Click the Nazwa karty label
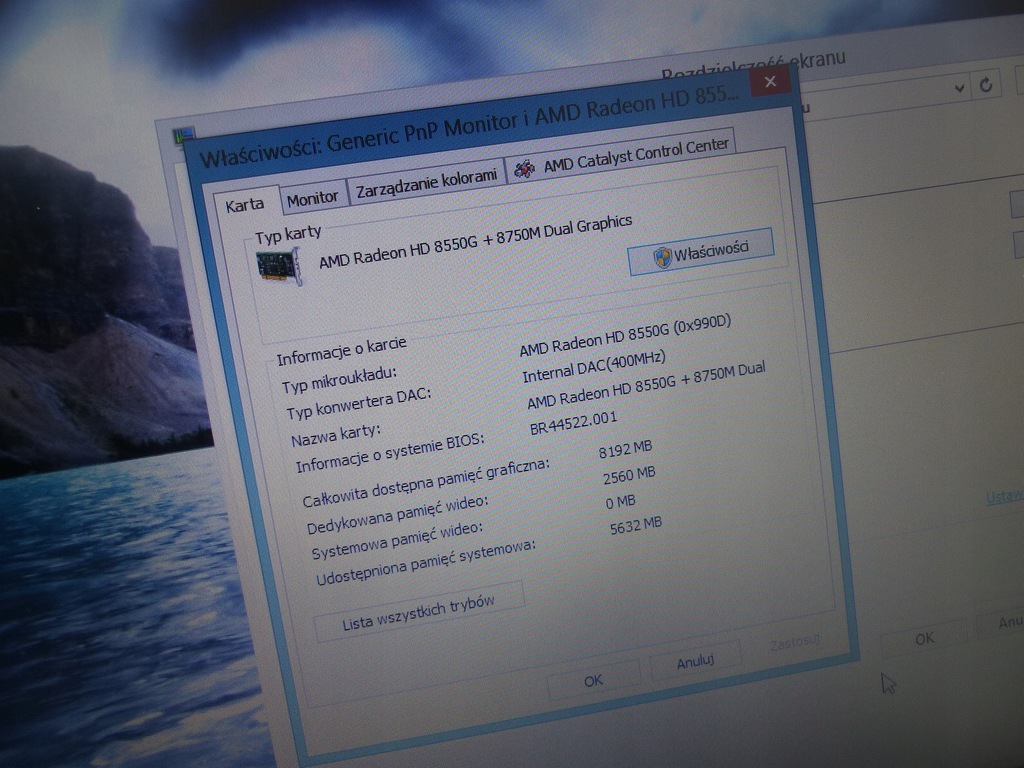Screen dimensions: 1024x768 point(336,435)
